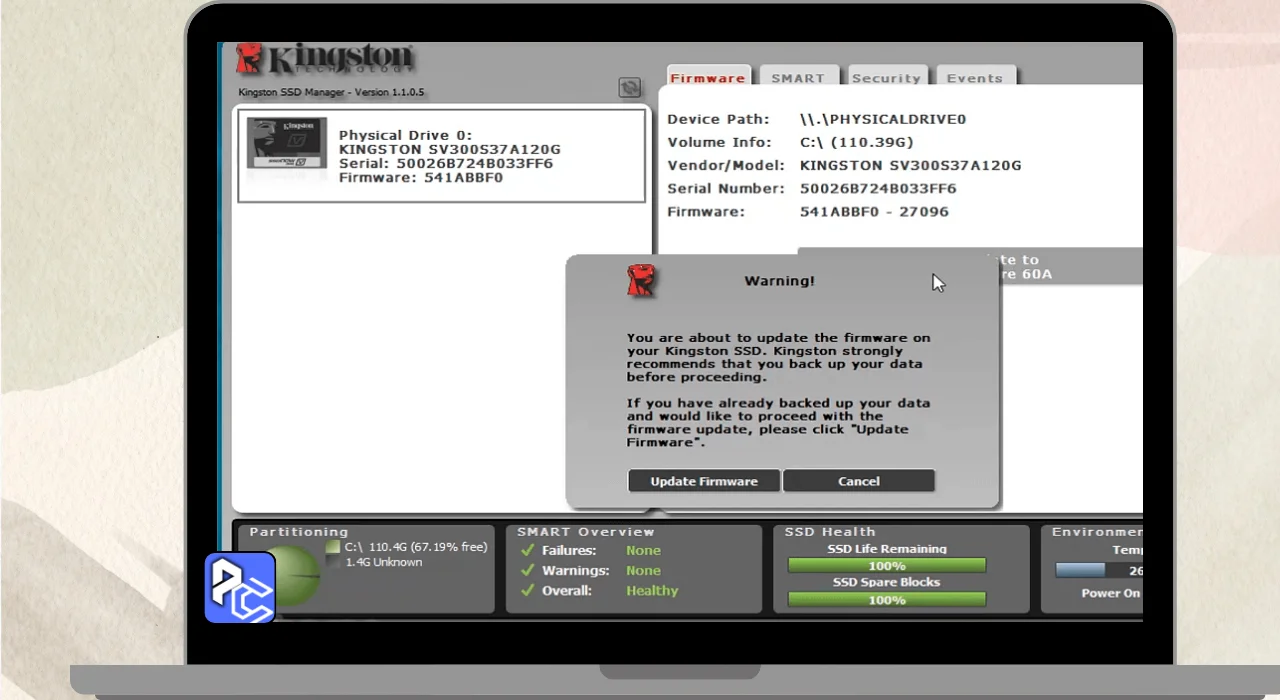Click 'C:\ 110.4G (67.19% free)' partition entry

point(416,547)
